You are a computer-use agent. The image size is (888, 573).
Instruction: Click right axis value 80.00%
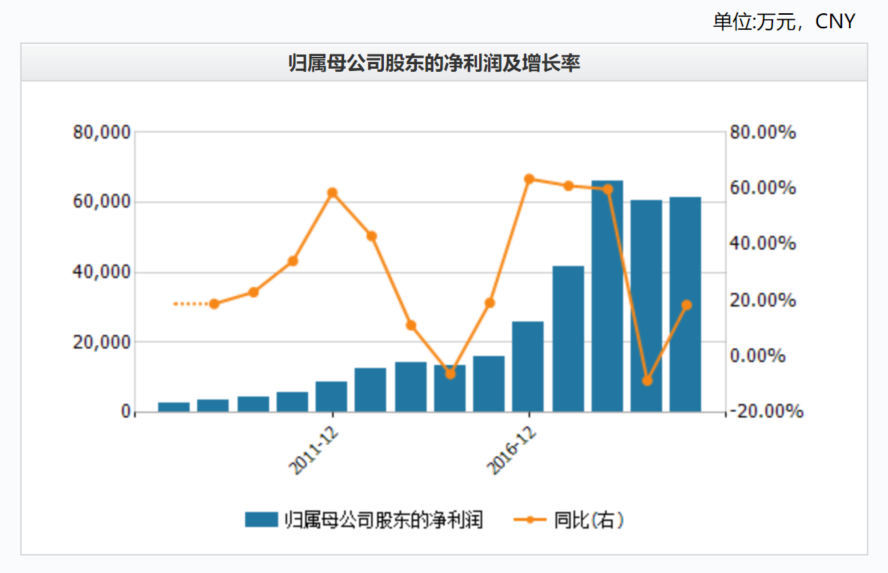tap(762, 132)
